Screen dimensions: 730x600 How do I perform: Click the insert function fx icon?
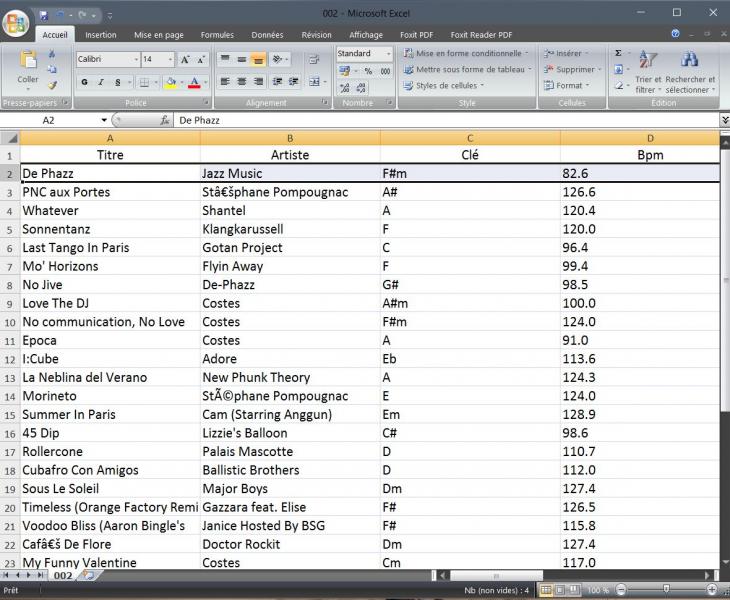click(x=165, y=120)
